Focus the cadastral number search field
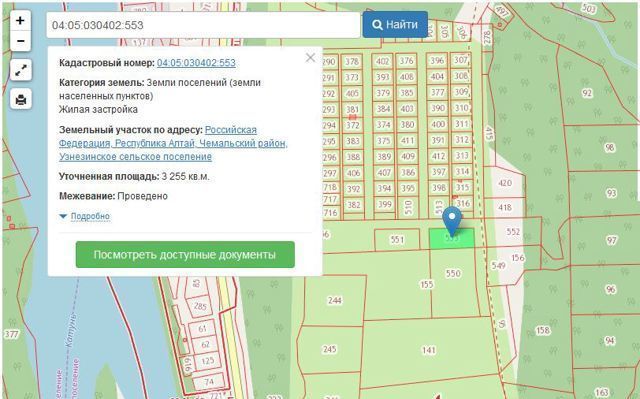Screen dimensions: 640x399 pyautogui.click(x=203, y=25)
